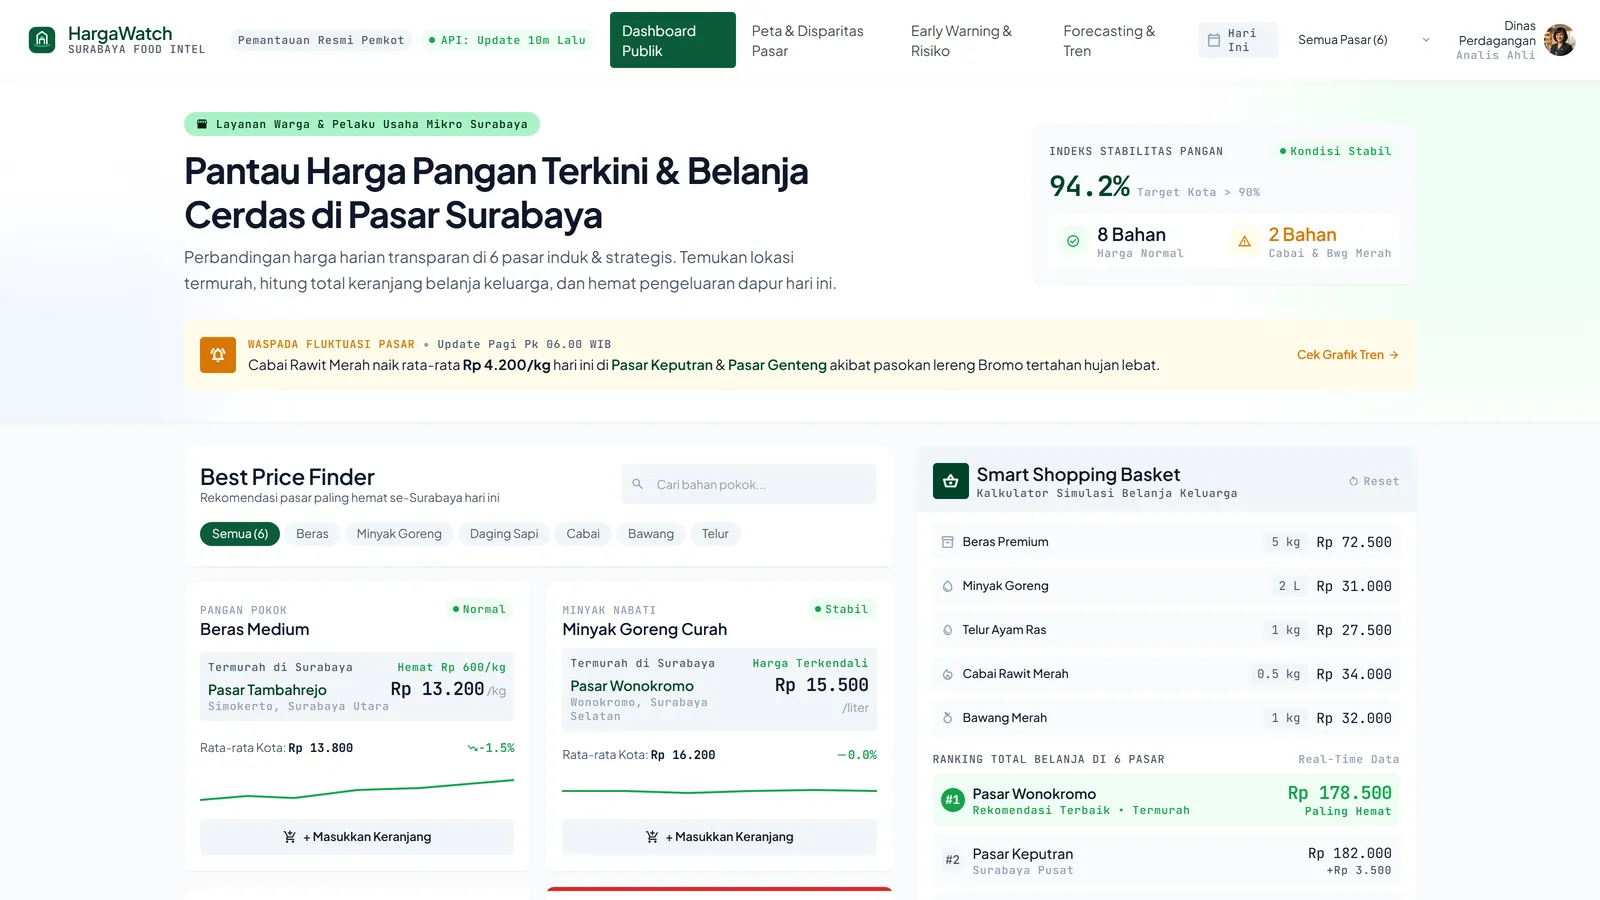Click the Beras Premium 5 kg quantity
Viewport: 1600px width, 900px height.
tap(1285, 542)
